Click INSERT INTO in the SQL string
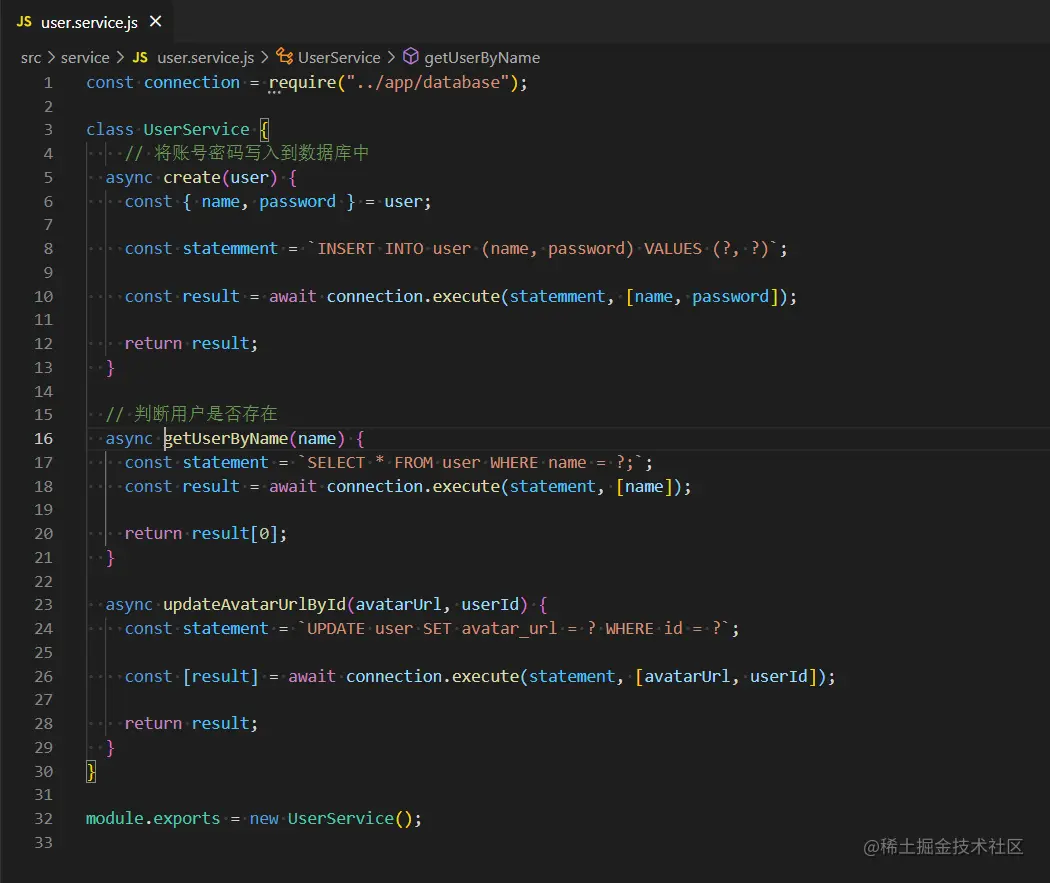Screen dimensions: 1050x883 click(370, 248)
